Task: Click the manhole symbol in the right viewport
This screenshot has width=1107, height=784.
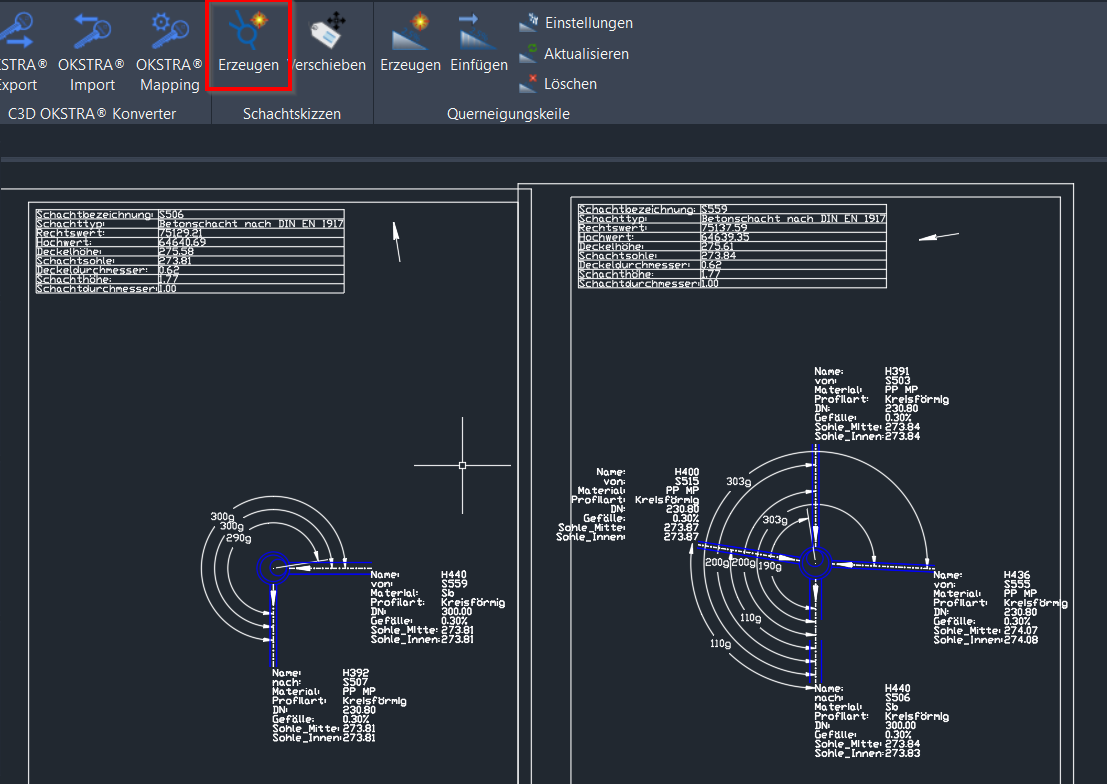Action: [816, 563]
